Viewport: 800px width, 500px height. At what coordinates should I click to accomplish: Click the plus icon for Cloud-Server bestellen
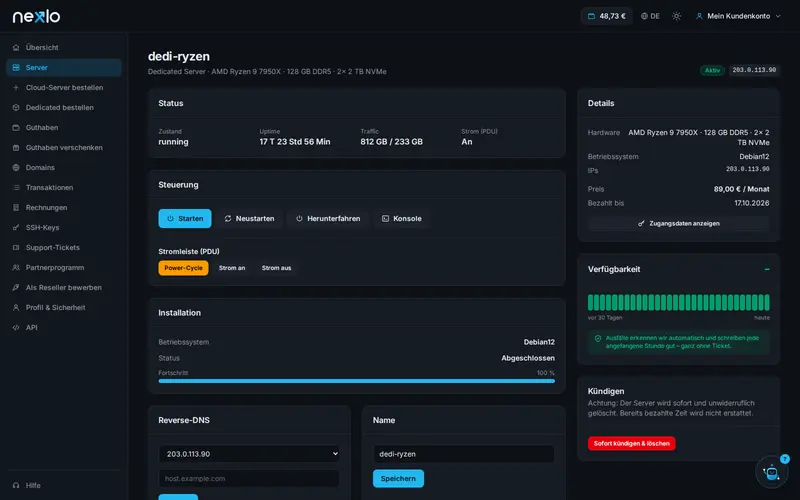pos(16,87)
